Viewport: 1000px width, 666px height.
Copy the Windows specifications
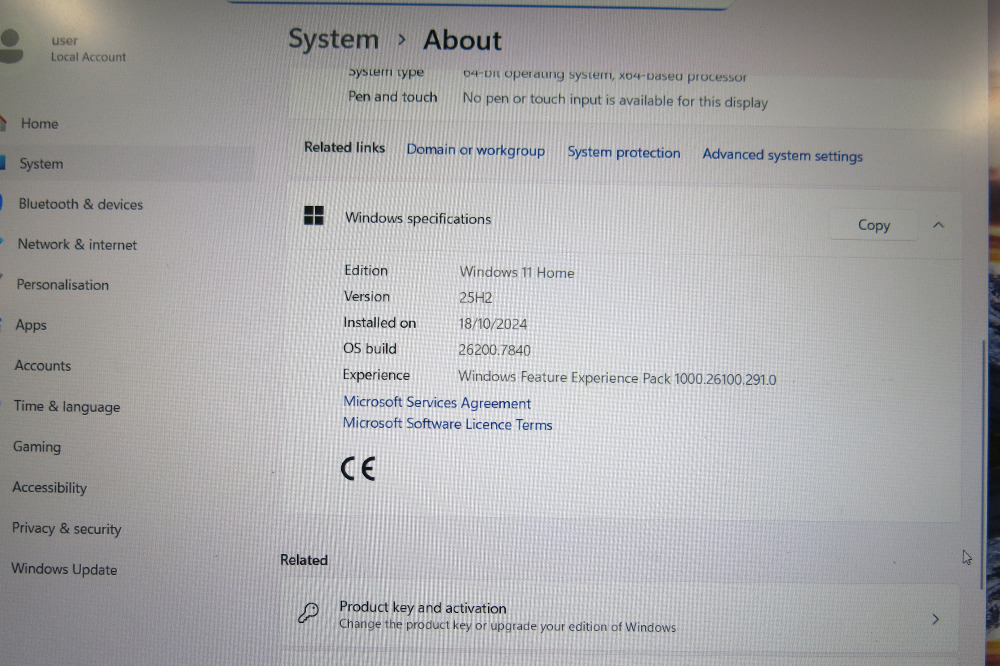pos(873,225)
